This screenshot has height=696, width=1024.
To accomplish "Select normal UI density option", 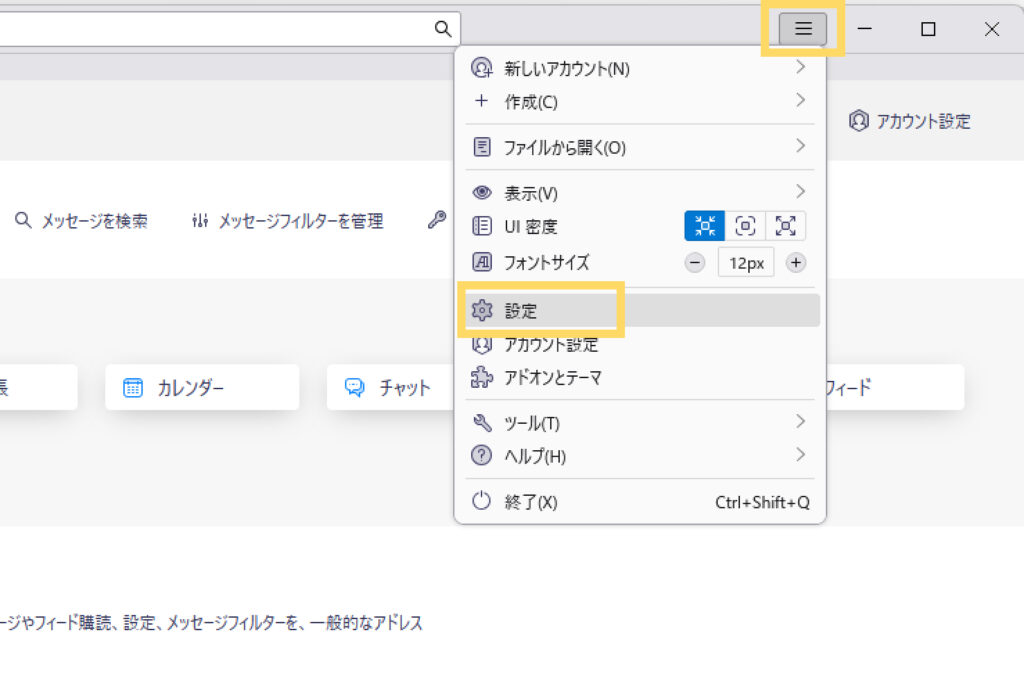I will [745, 226].
